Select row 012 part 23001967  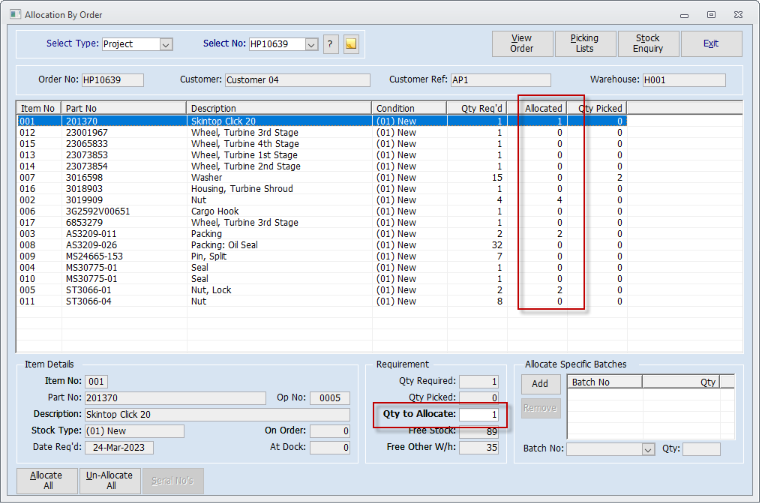pos(322,132)
